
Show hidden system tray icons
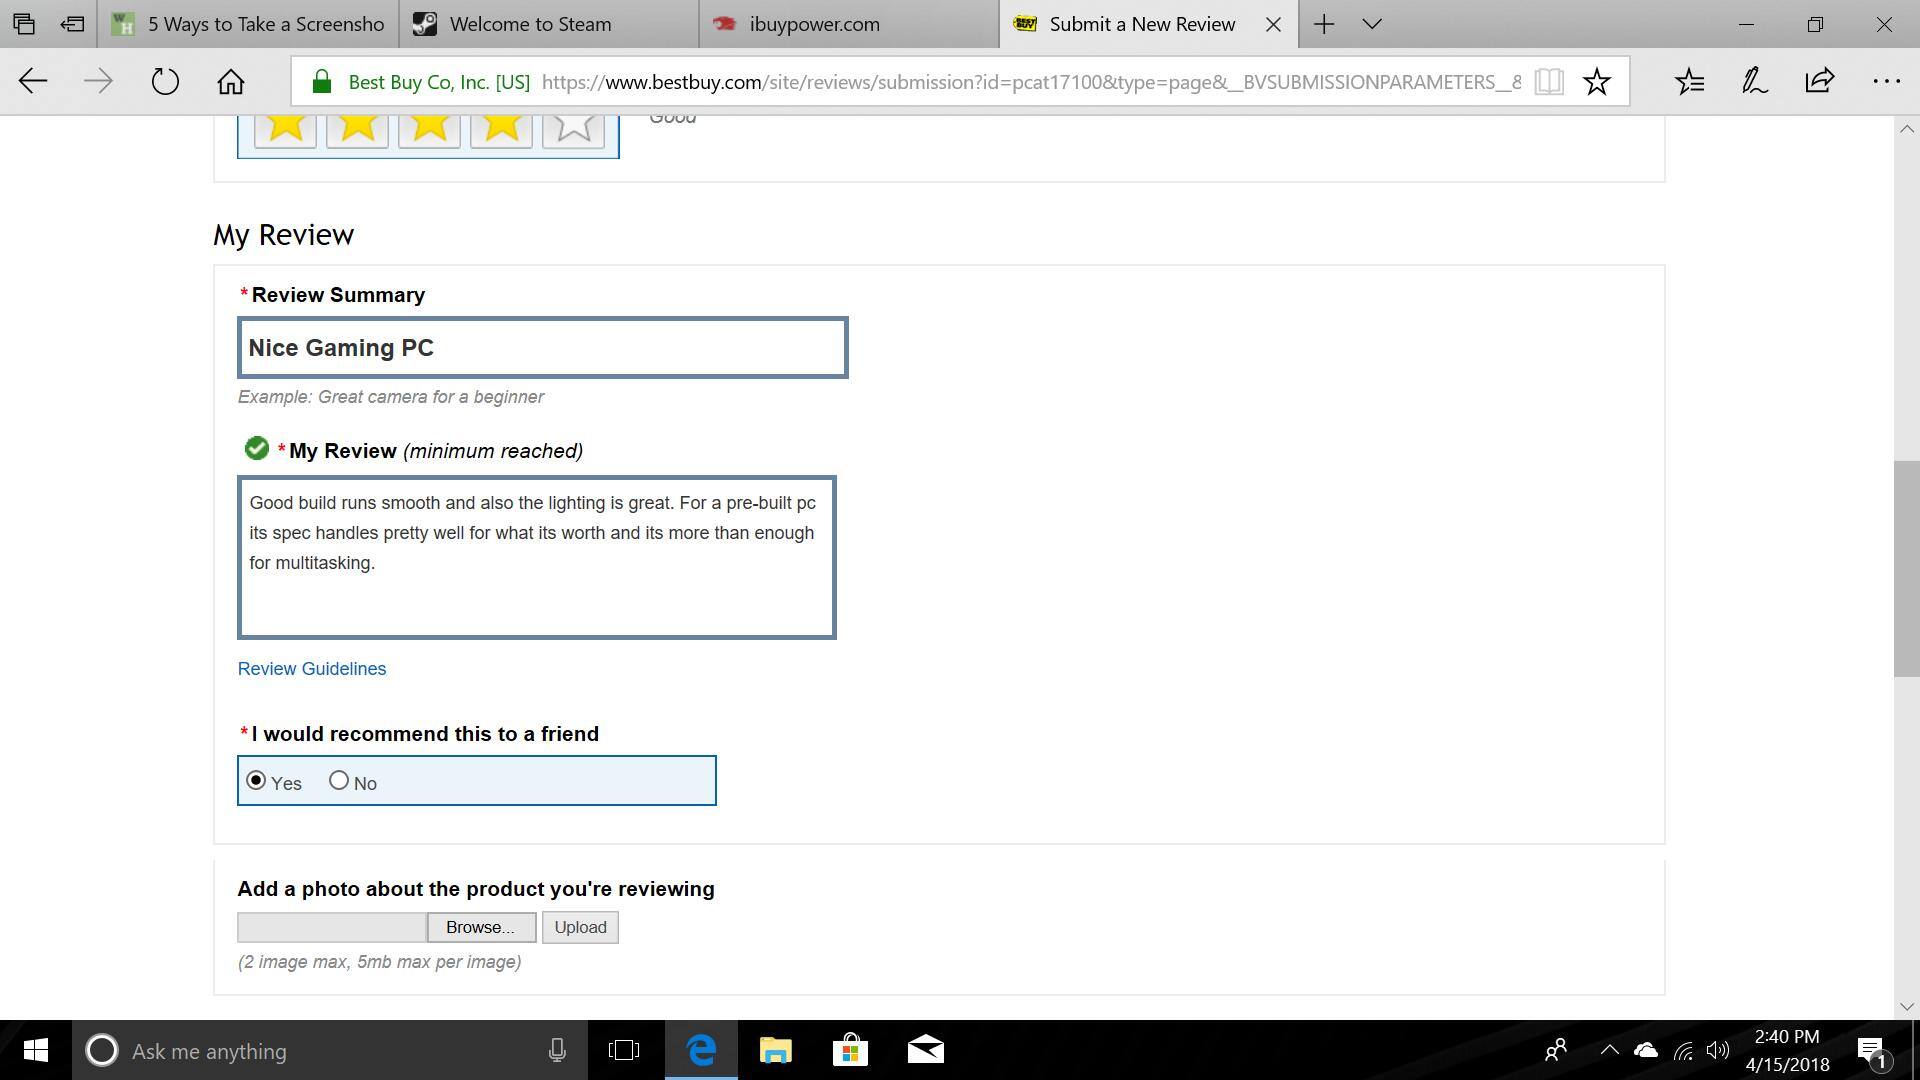(x=1608, y=1051)
